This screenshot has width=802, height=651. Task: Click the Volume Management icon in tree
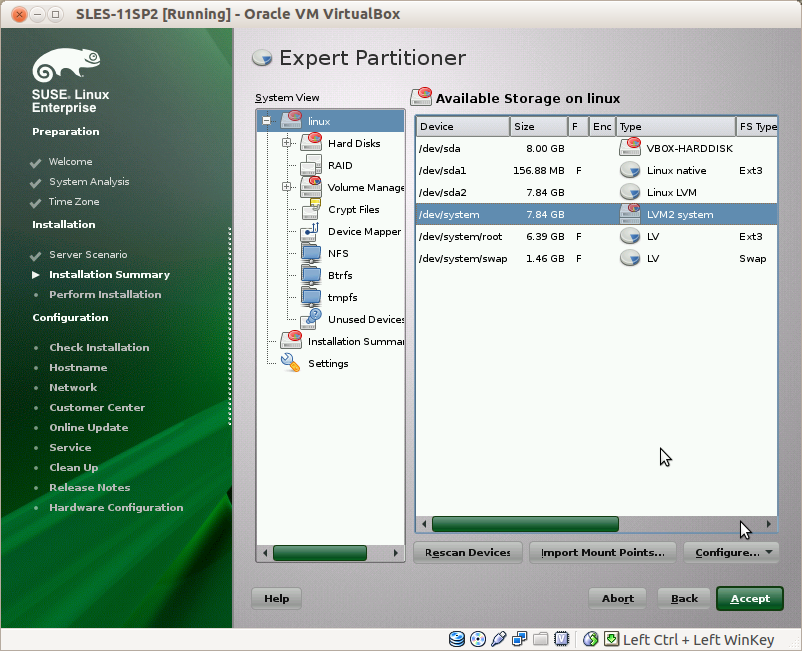pos(311,187)
